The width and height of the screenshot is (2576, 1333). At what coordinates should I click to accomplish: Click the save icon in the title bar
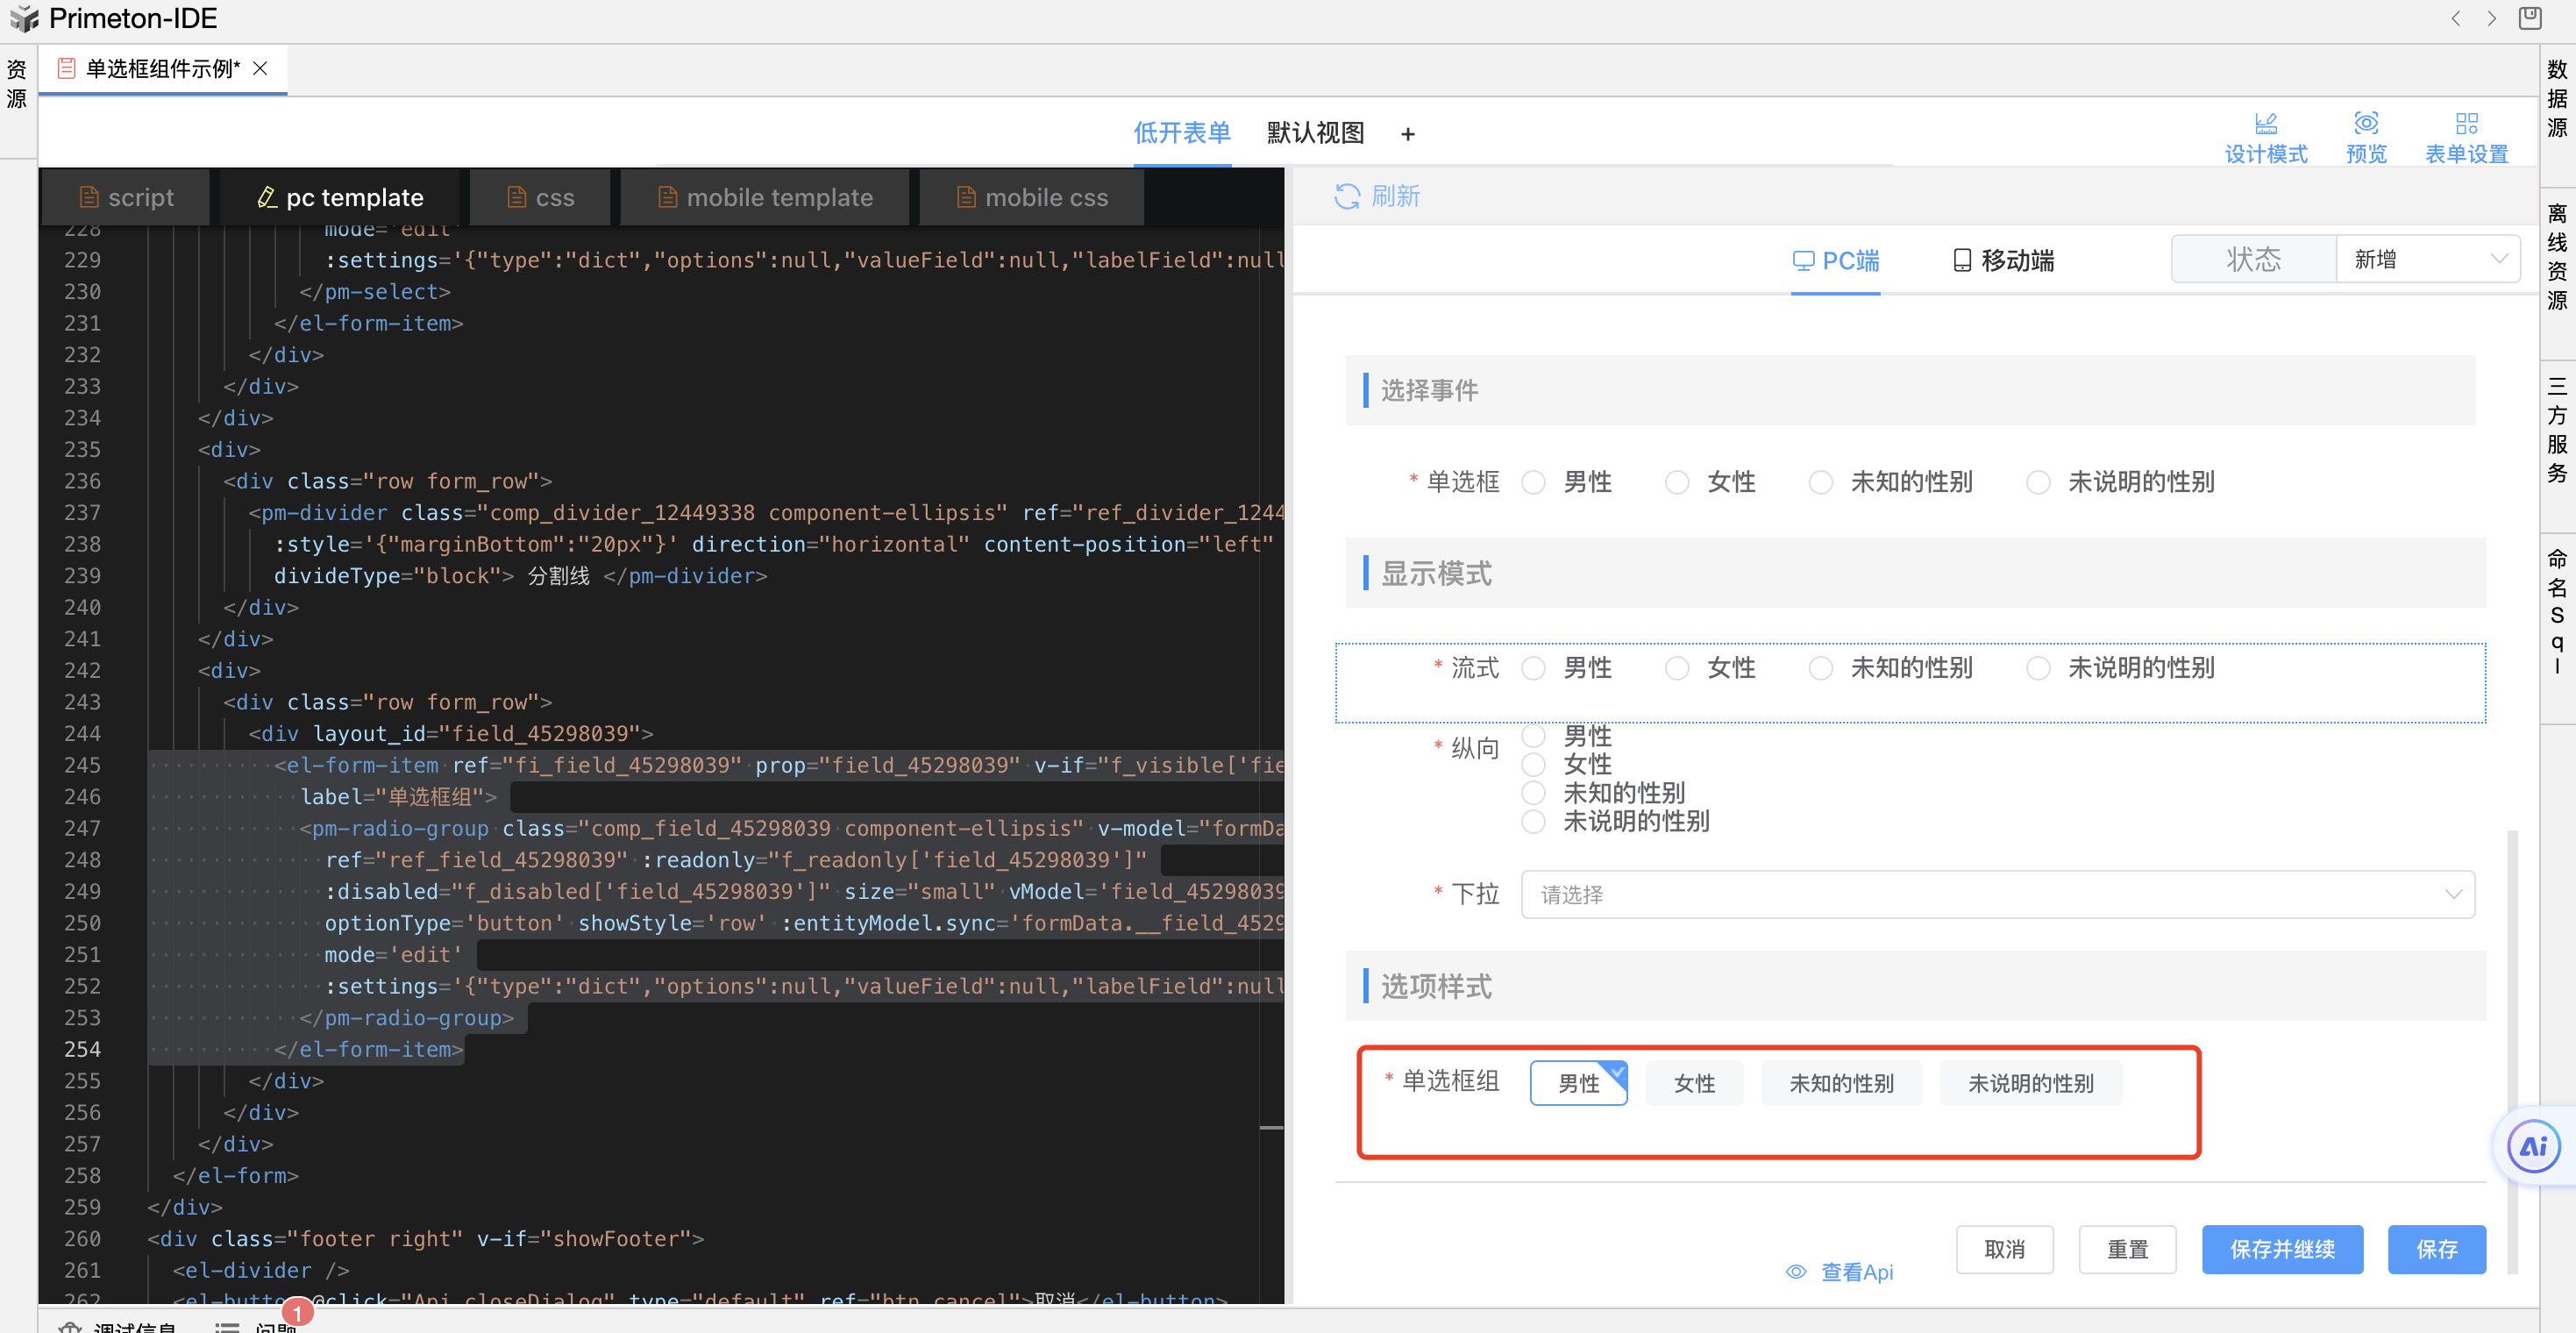2530,18
